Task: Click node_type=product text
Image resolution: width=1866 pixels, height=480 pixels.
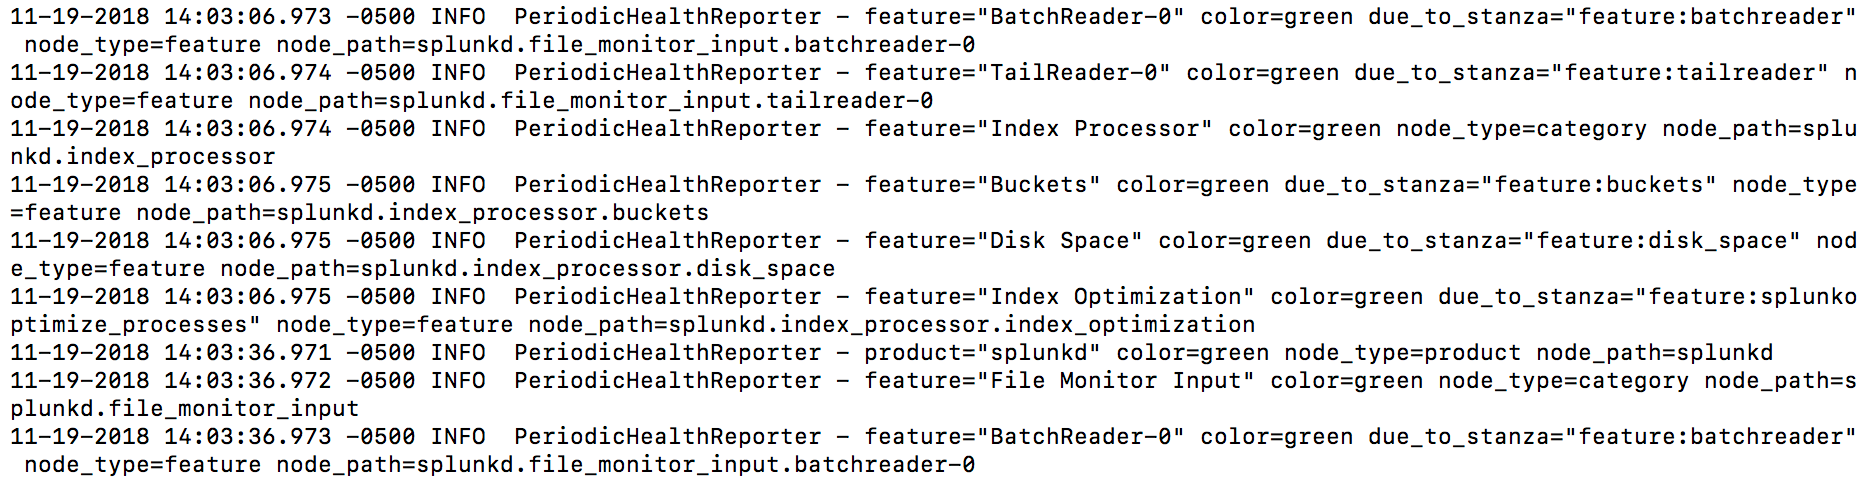Action: coord(1403,353)
